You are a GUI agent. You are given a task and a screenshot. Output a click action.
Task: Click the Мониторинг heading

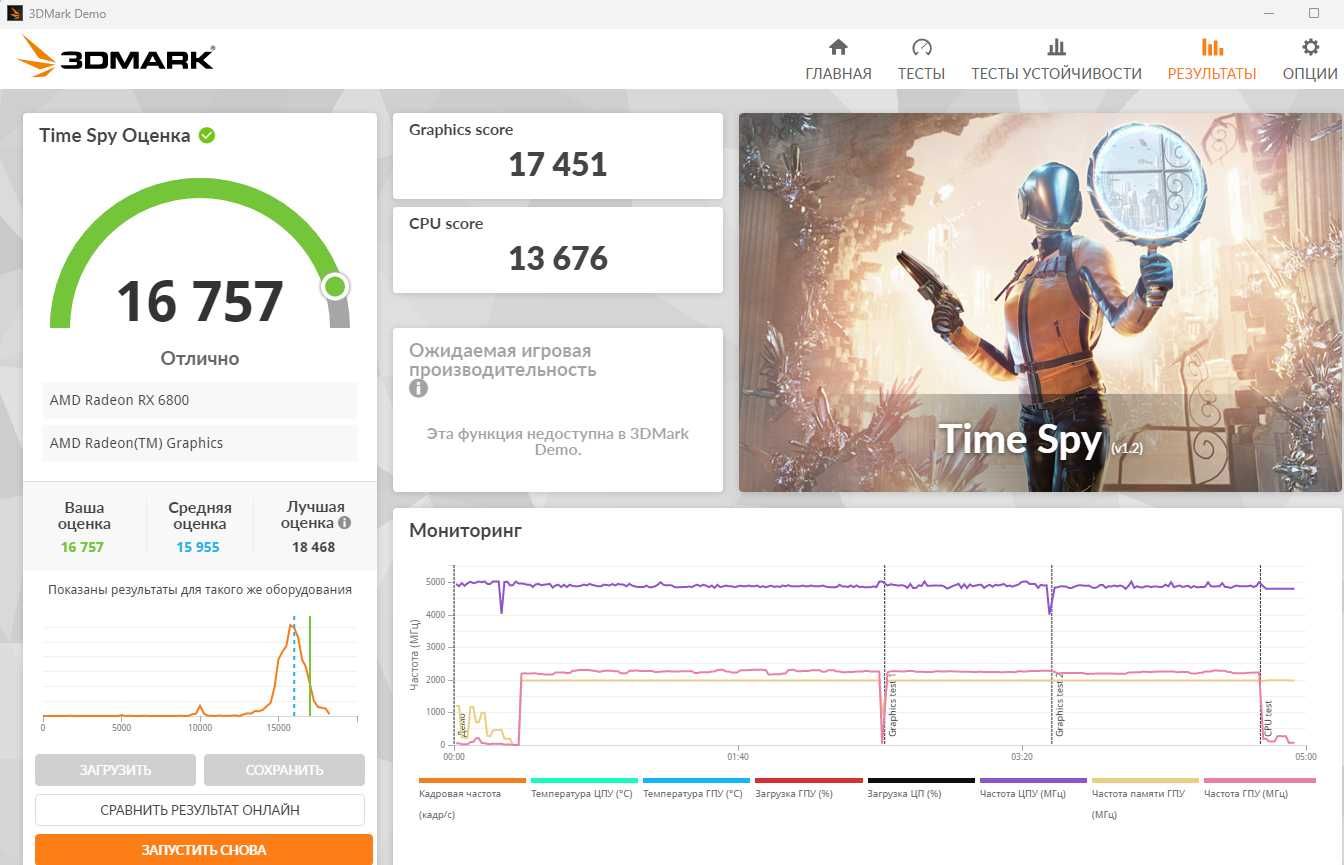click(x=465, y=531)
